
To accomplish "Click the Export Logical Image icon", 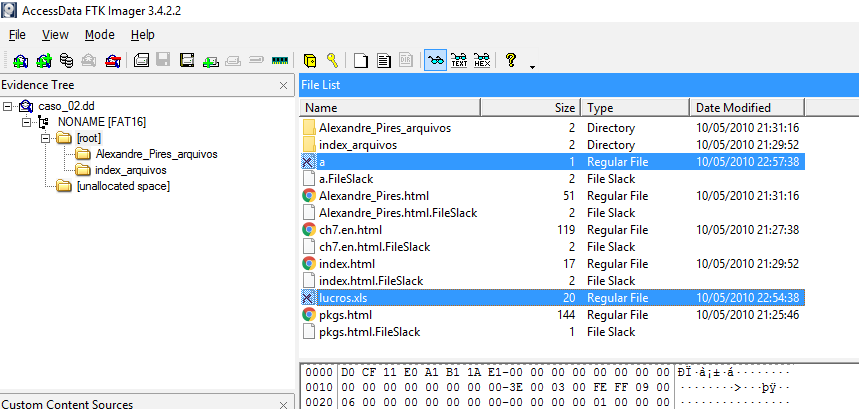I will [187, 60].
